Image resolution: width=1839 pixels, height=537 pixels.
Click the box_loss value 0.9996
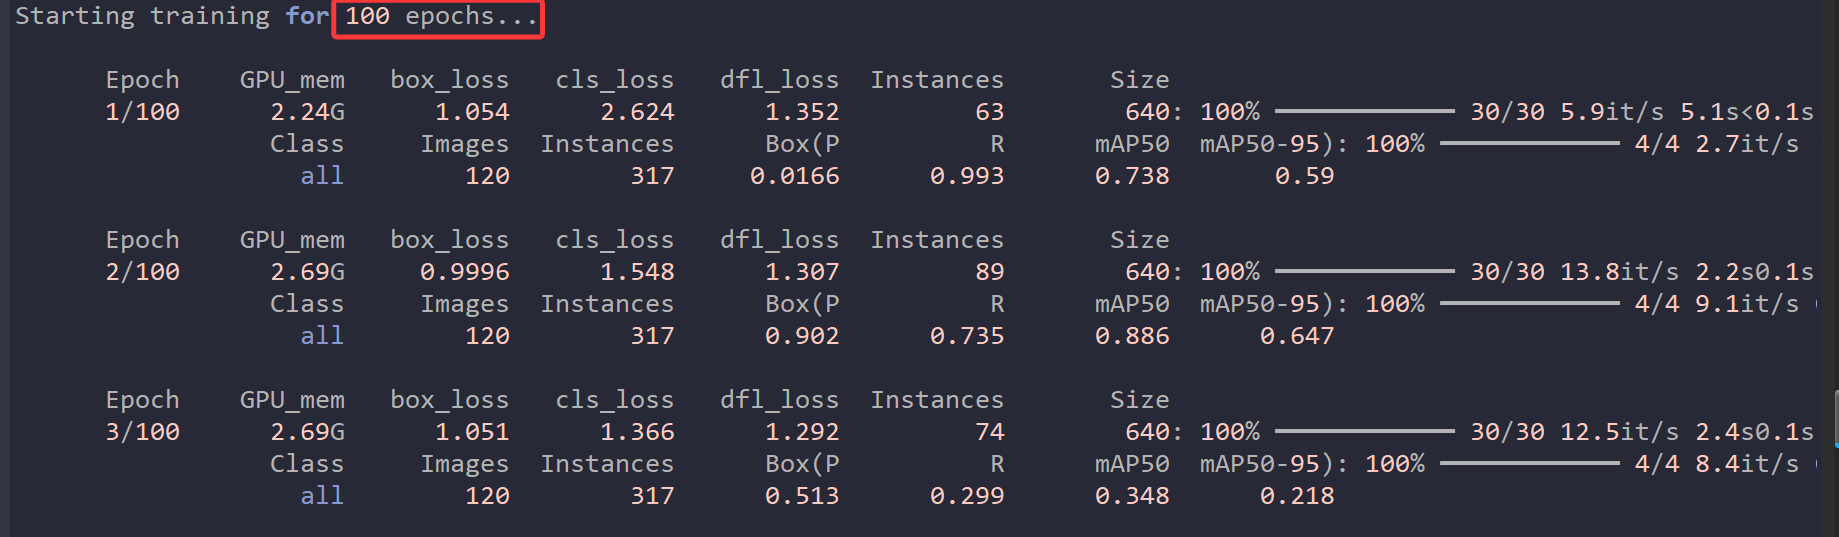[464, 272]
